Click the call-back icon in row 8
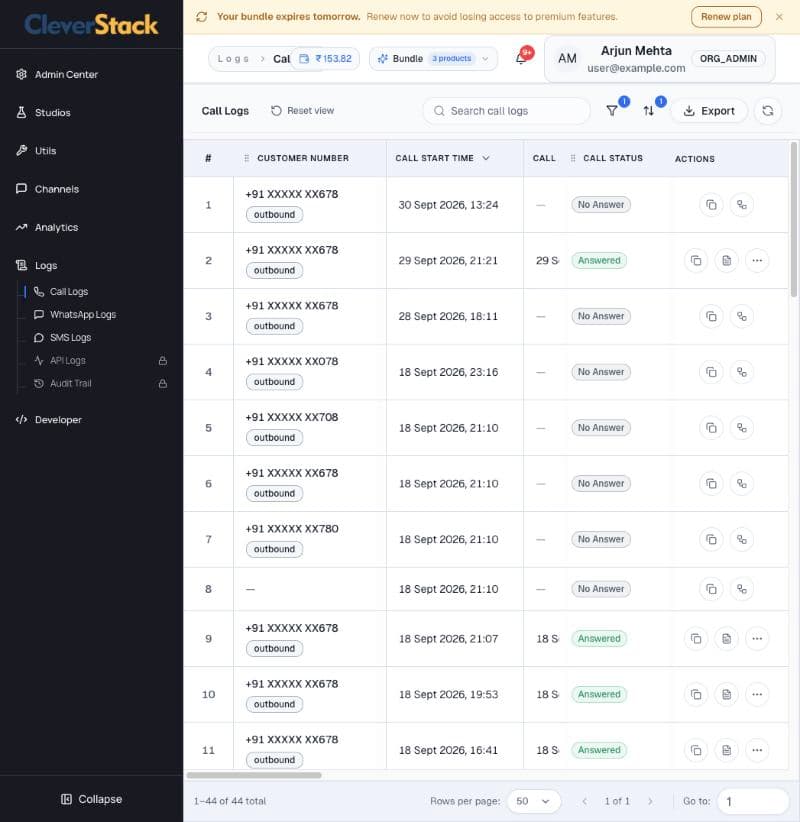800x822 pixels. [x=741, y=589]
